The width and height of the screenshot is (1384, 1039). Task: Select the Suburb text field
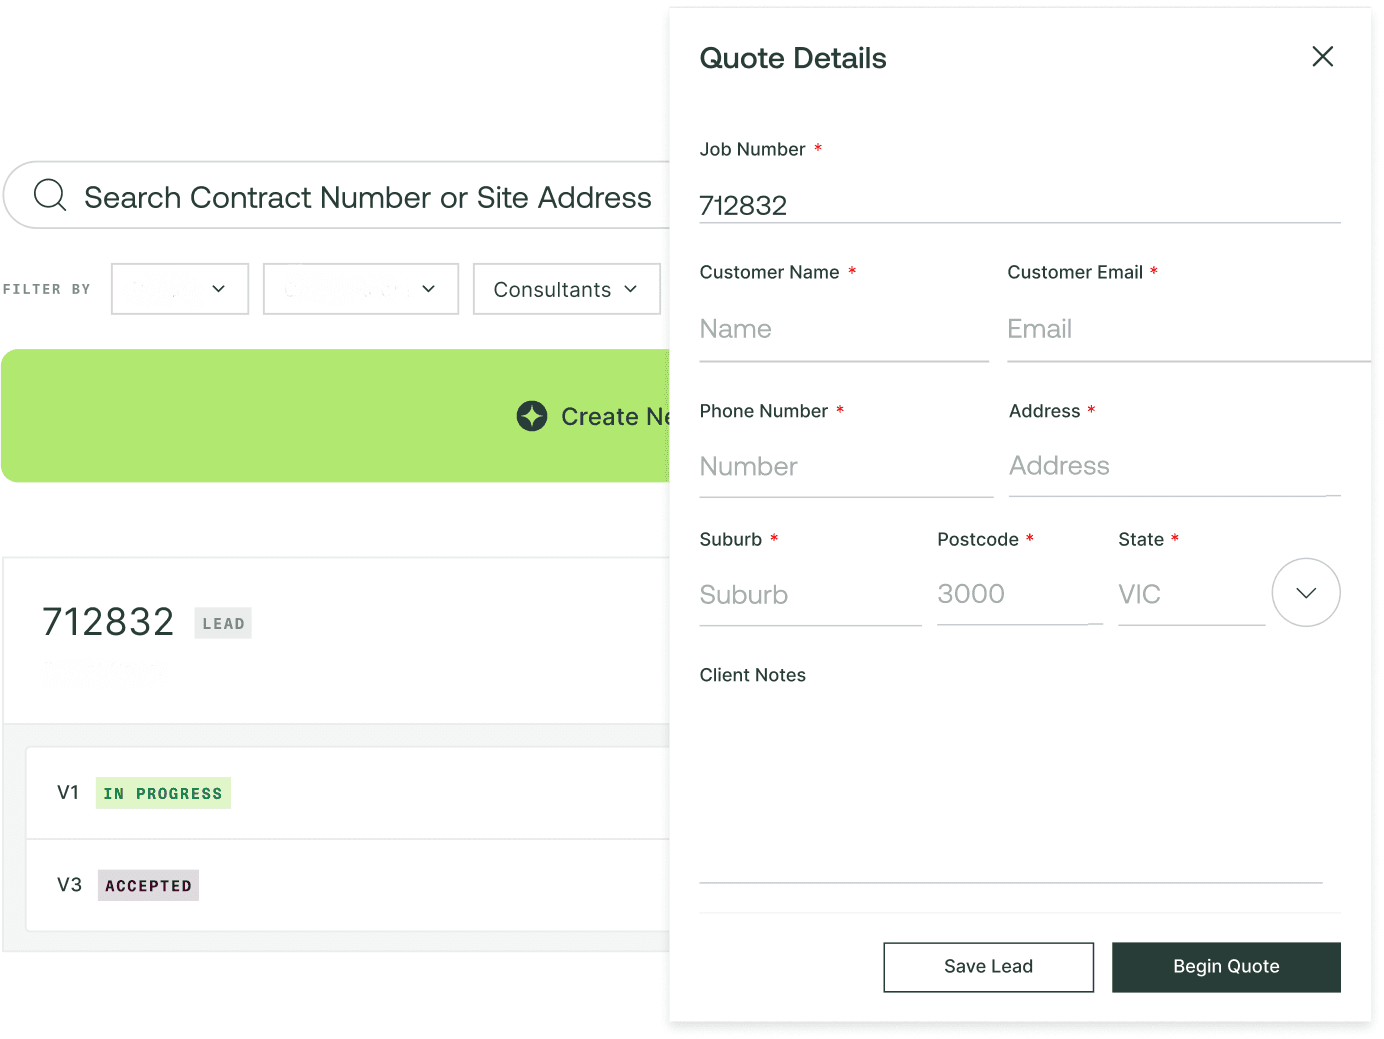coord(808,595)
